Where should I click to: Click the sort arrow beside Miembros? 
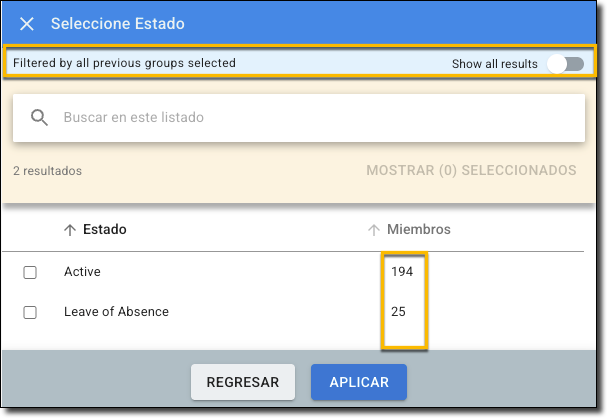coord(373,230)
